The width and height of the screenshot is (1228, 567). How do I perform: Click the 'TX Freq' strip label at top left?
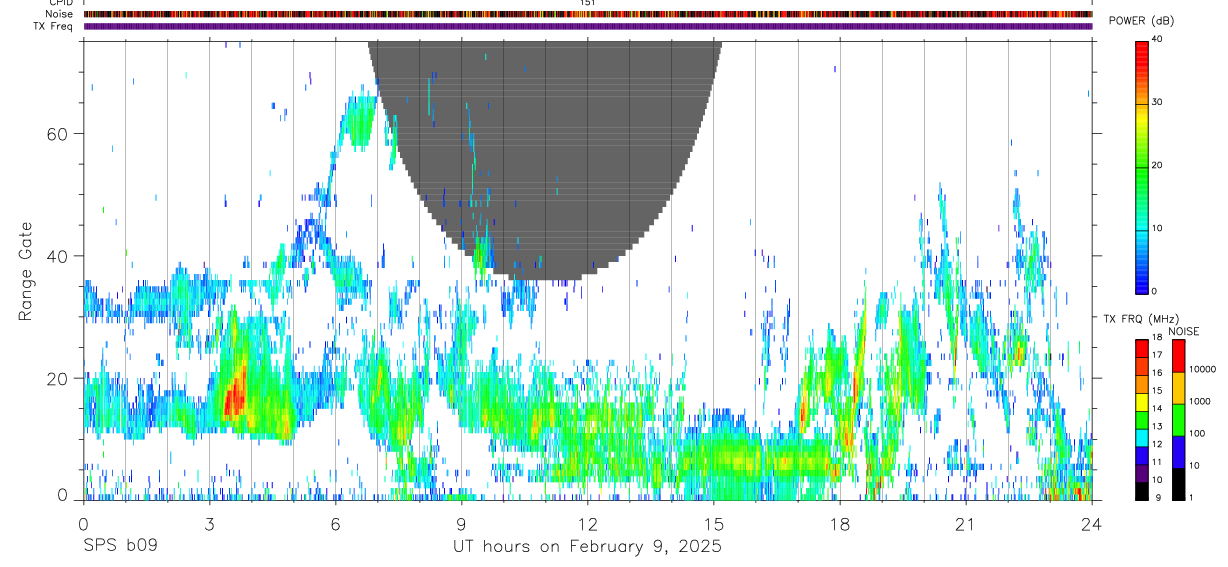click(x=53, y=26)
